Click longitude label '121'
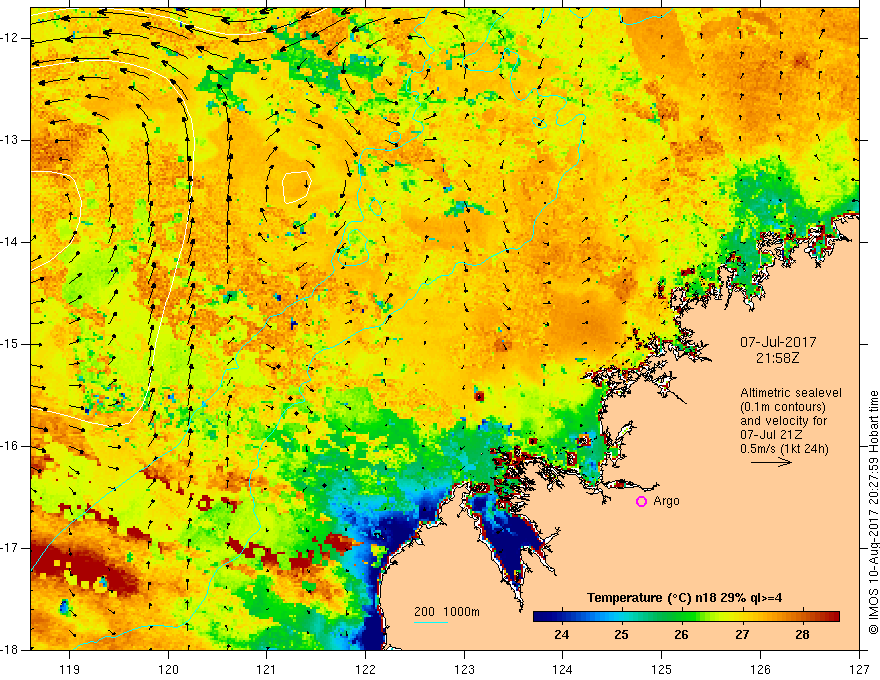 click(x=267, y=669)
